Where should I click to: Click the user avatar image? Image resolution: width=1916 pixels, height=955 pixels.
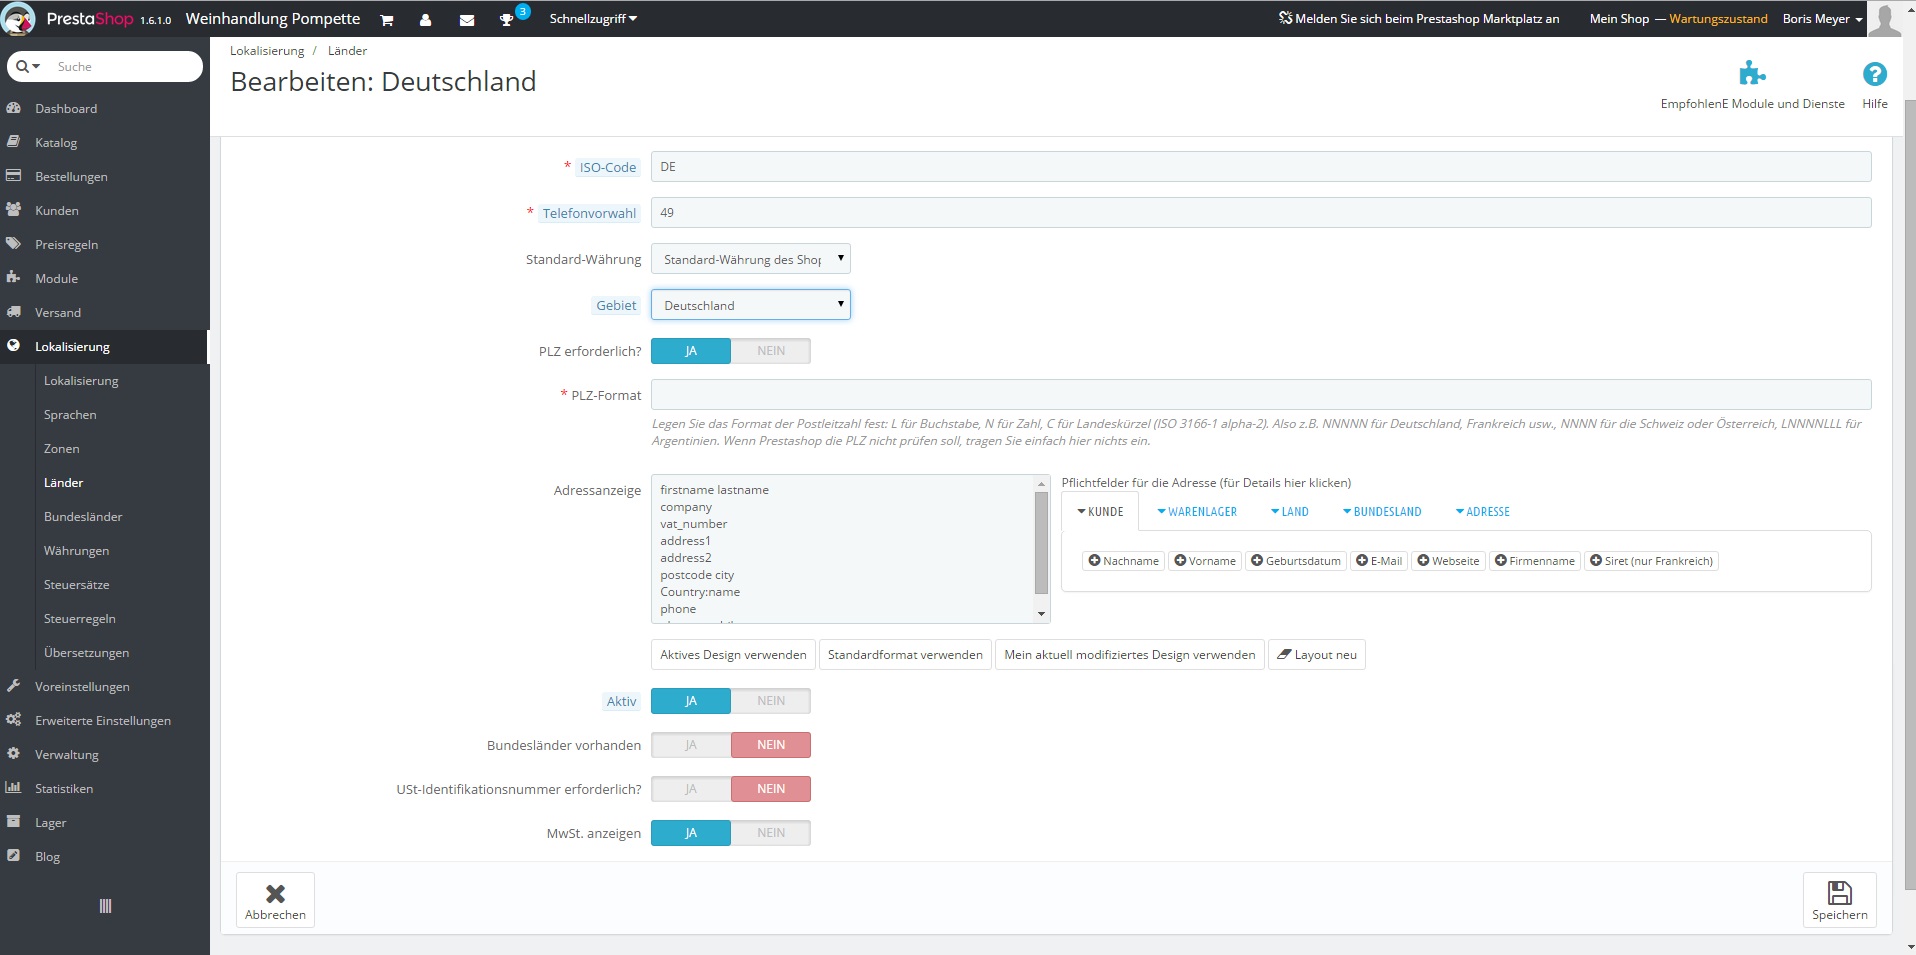pos(1885,19)
